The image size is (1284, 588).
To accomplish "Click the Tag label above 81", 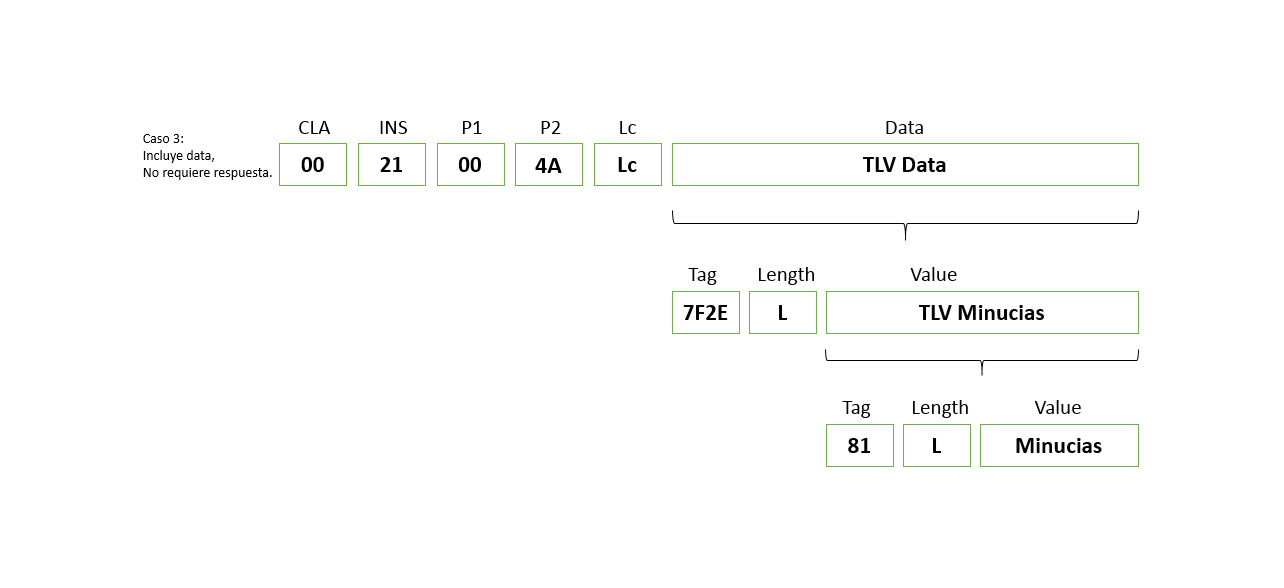I will (856, 408).
